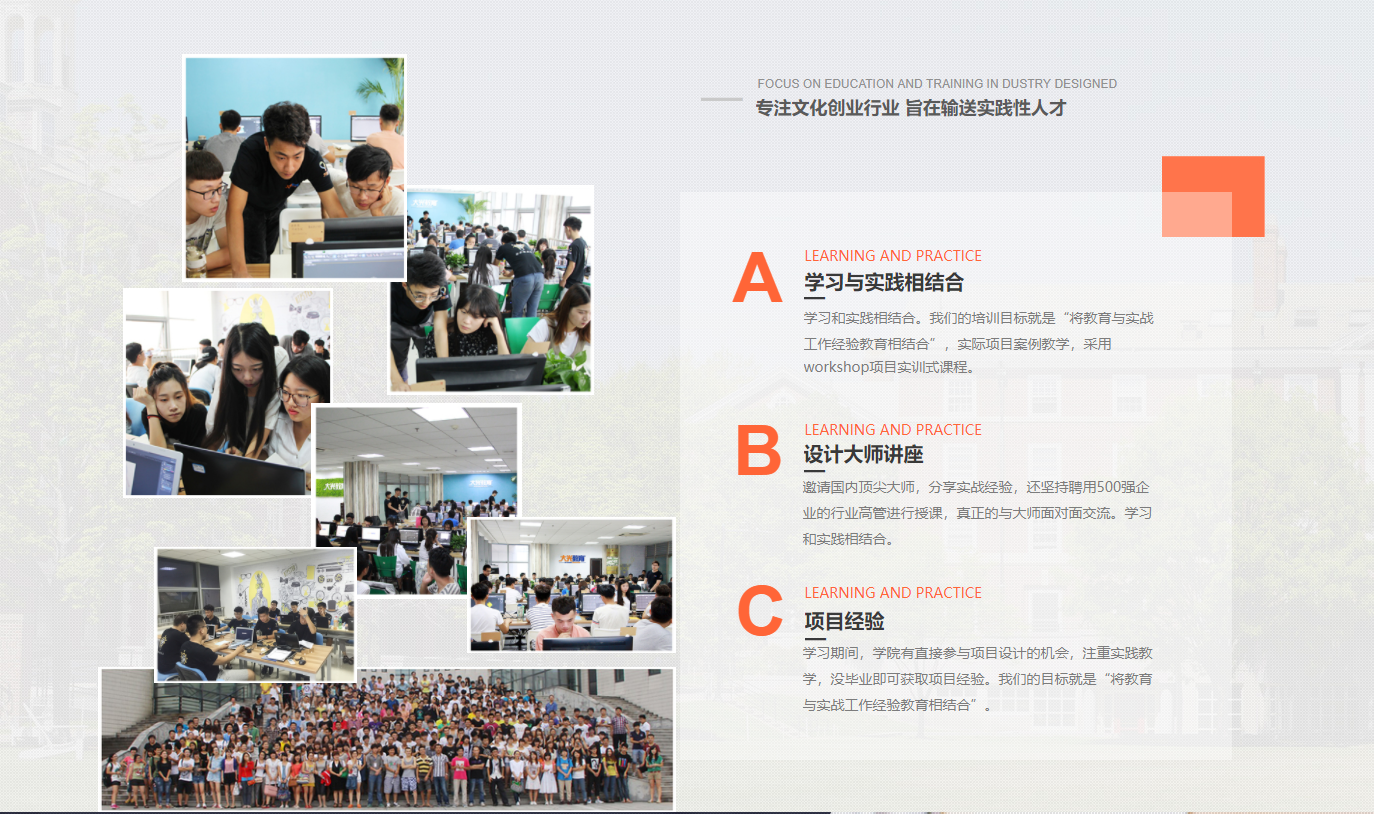Click LEARNING AND PRACTICE above 项目经验

pyautogui.click(x=893, y=593)
